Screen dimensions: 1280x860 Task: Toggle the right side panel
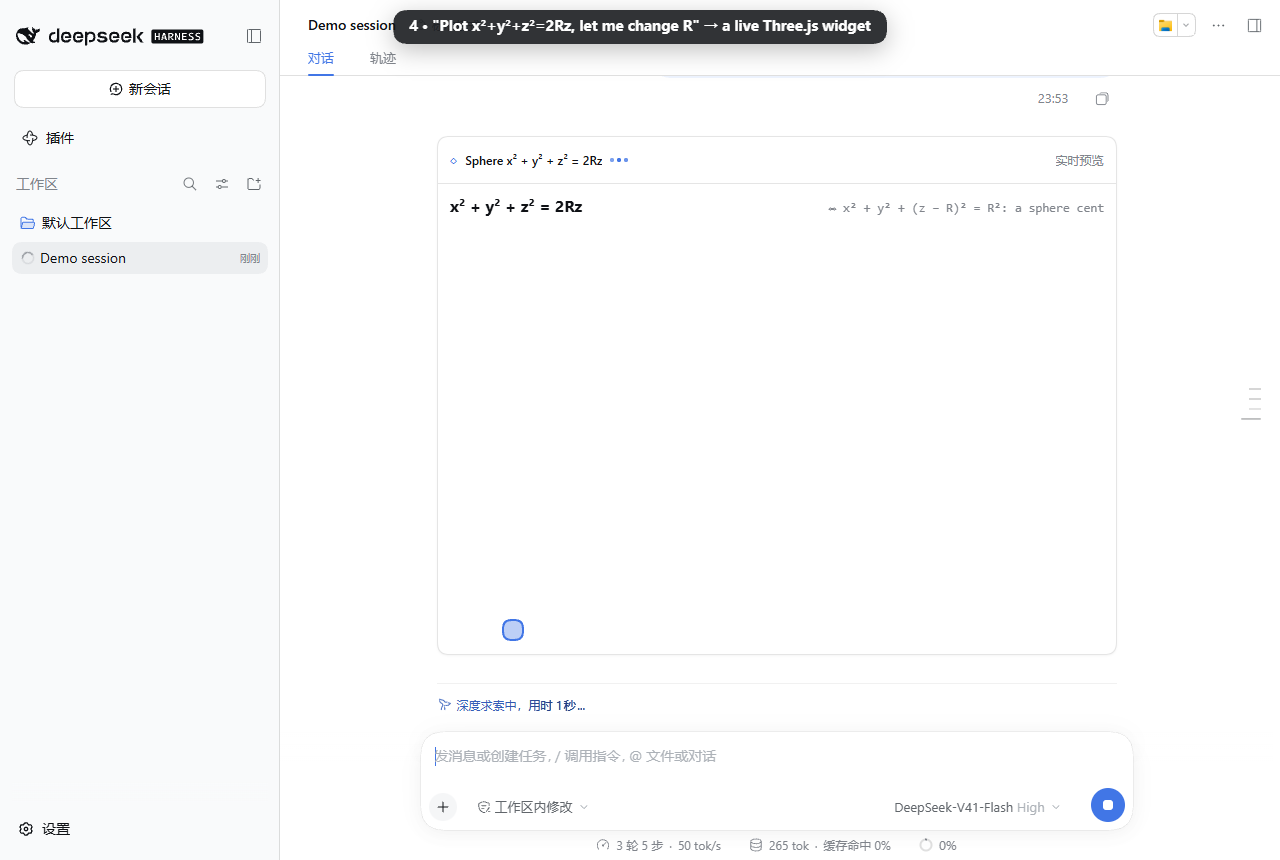point(1254,25)
